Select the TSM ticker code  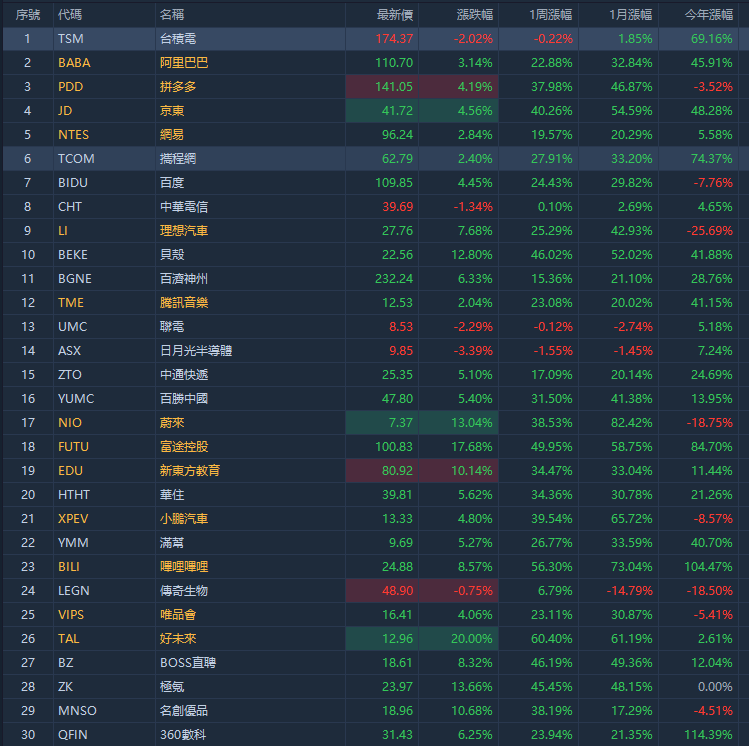pos(71,39)
